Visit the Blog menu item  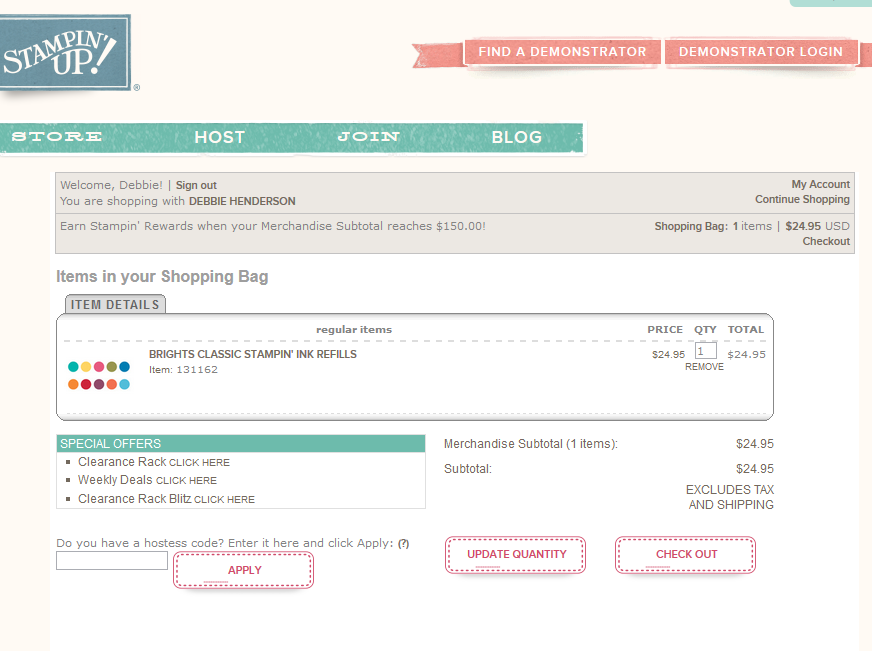click(517, 137)
